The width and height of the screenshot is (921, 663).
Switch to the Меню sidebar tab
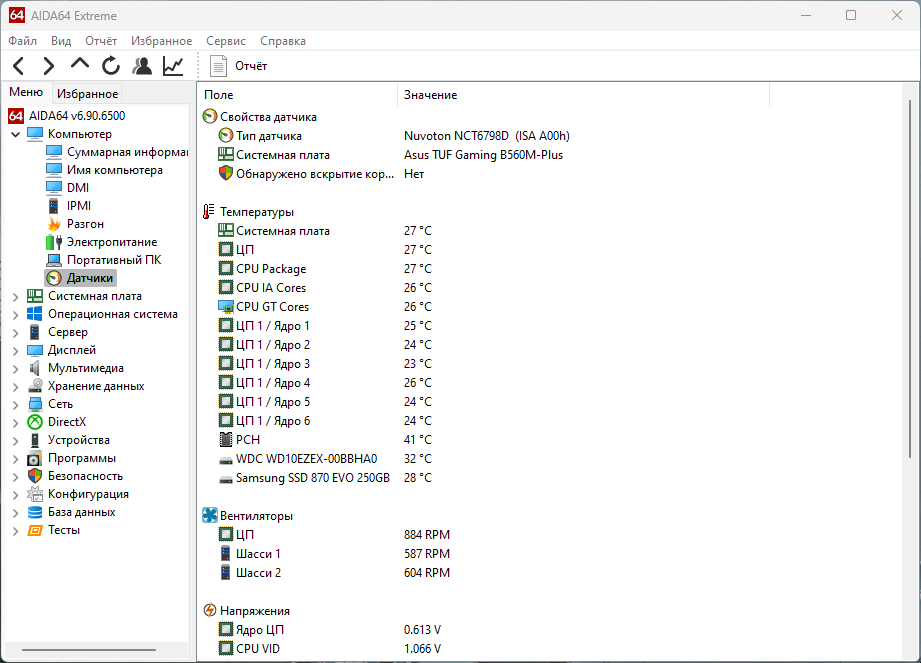(26, 92)
